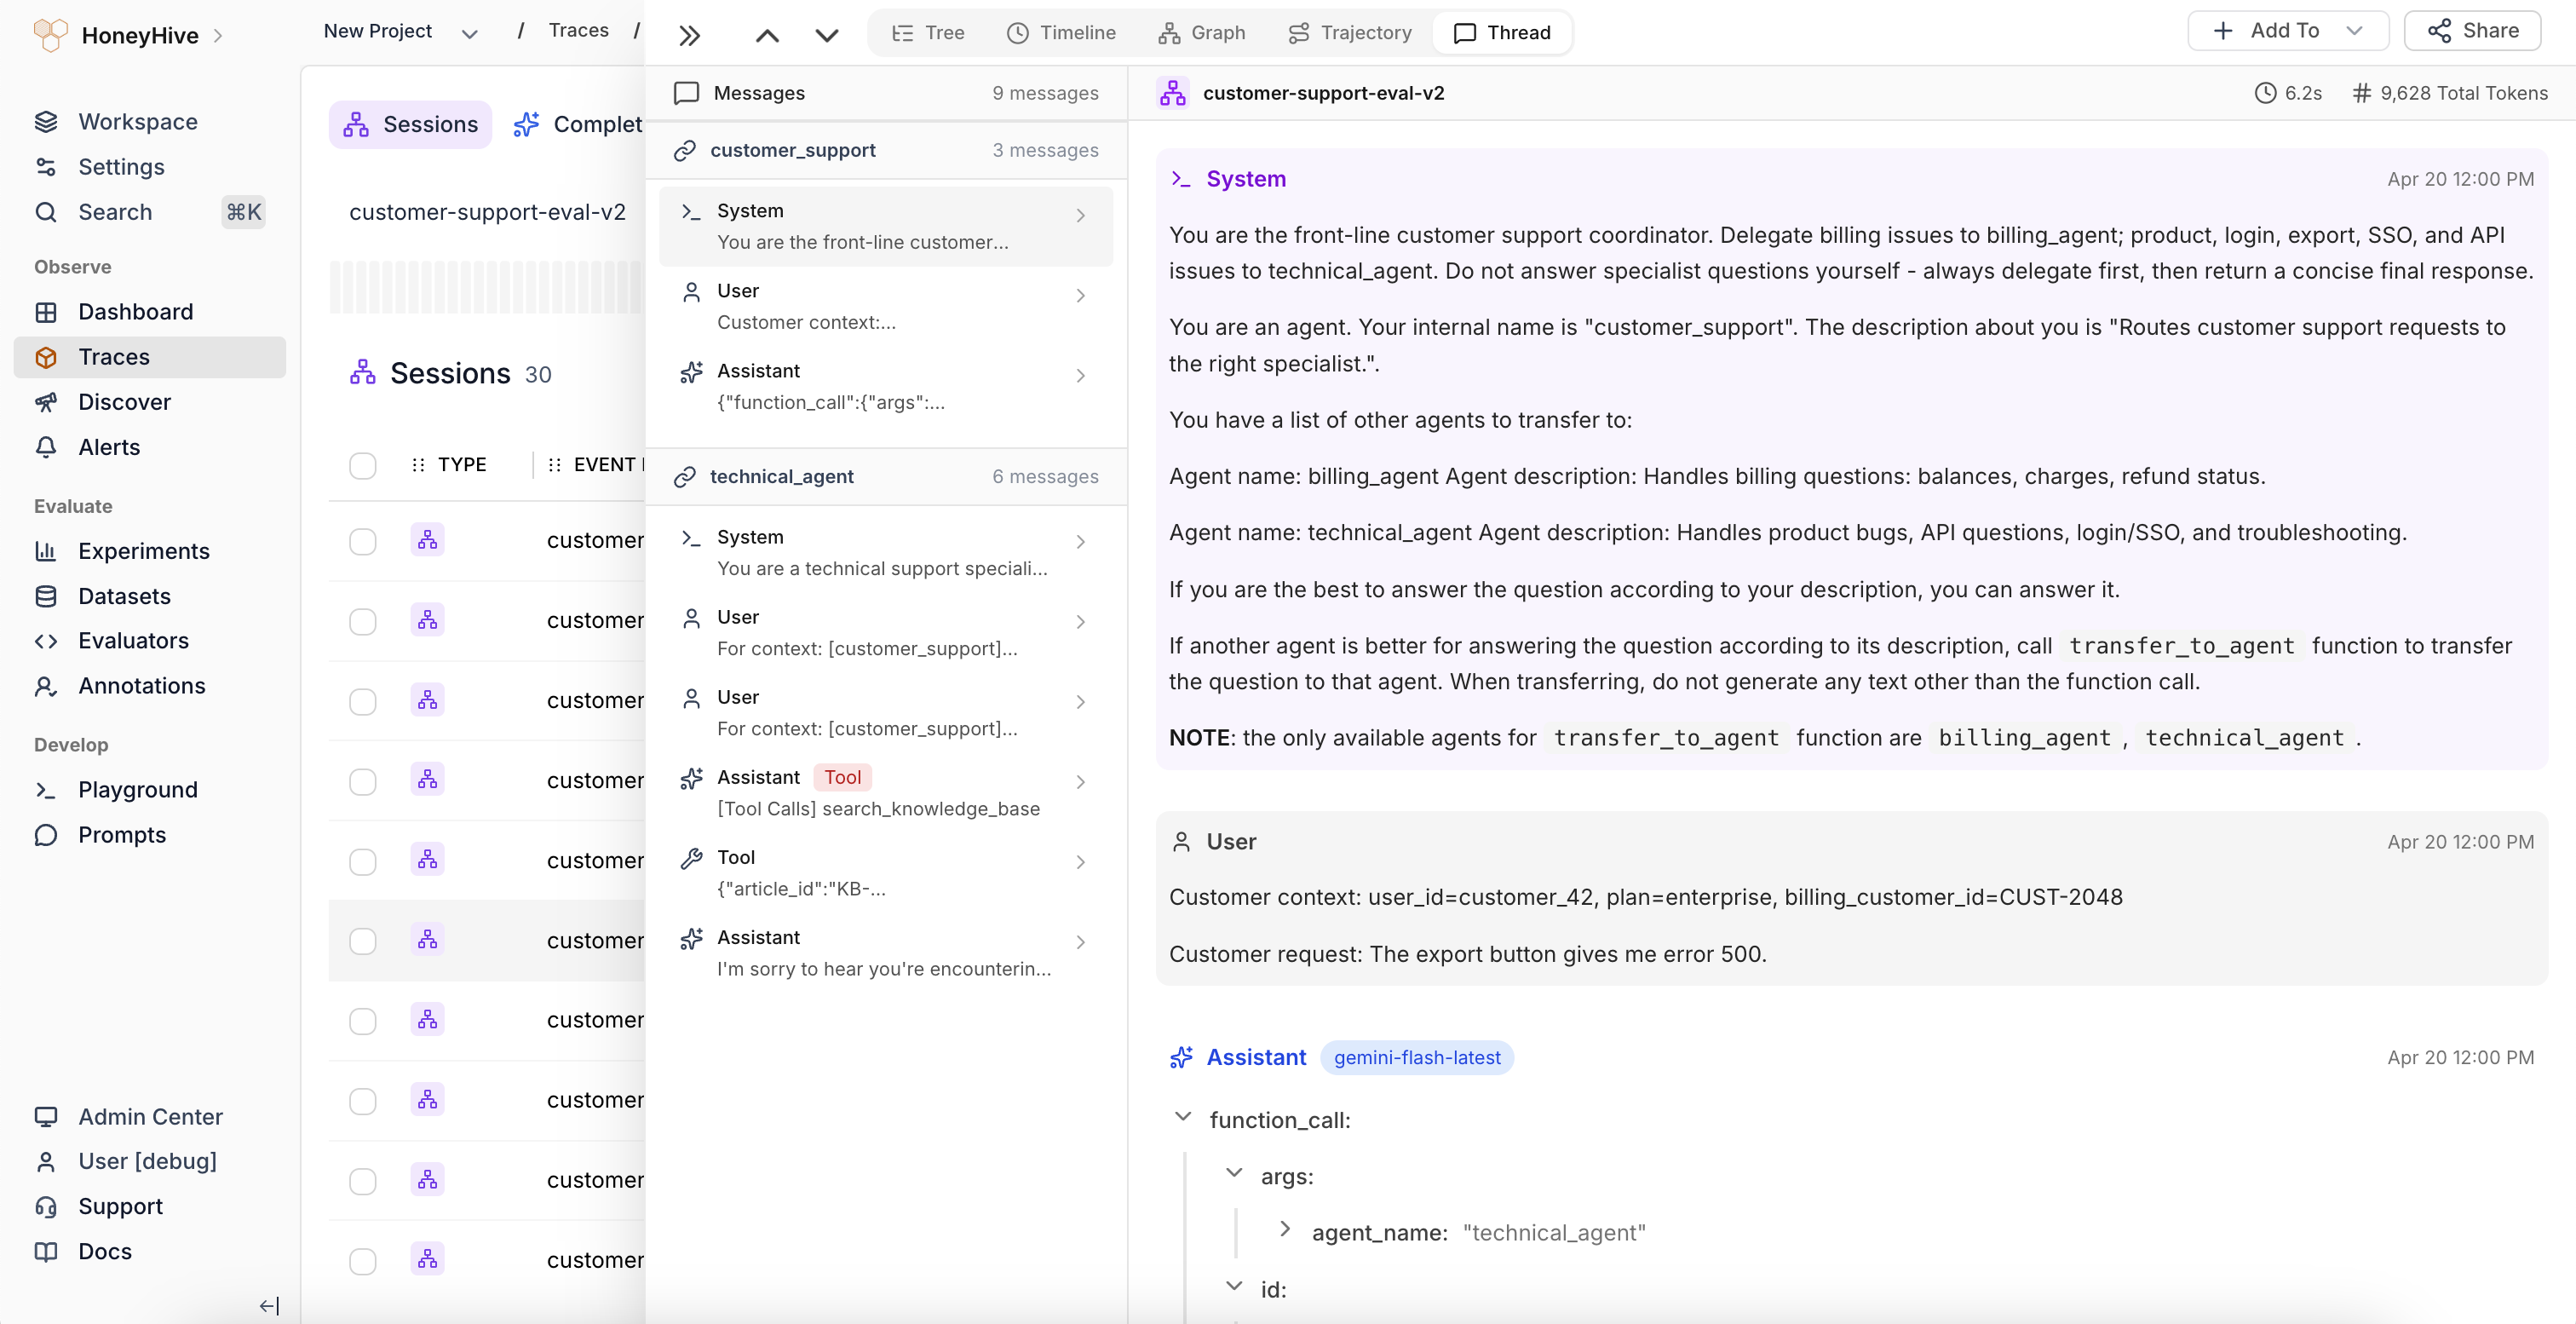Open the Assistant Tool search_knowledge_base message
The height and width of the screenshot is (1324, 2576).
click(886, 792)
